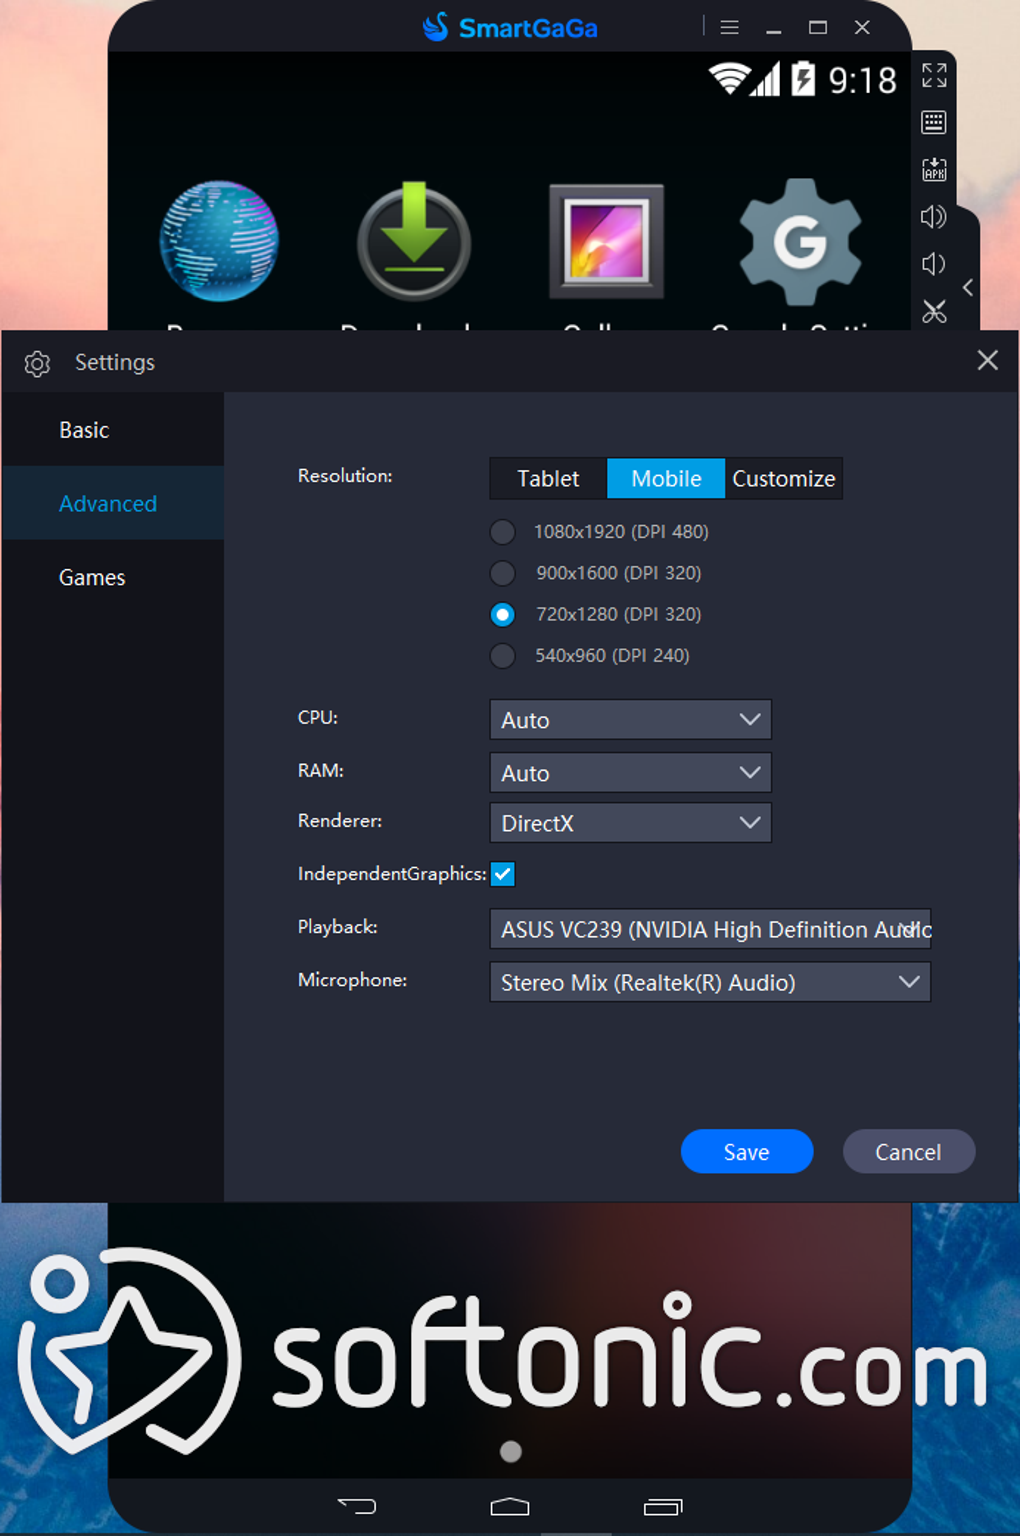Open Google Settings gear app
The image size is (1020, 1536).
coord(800,241)
